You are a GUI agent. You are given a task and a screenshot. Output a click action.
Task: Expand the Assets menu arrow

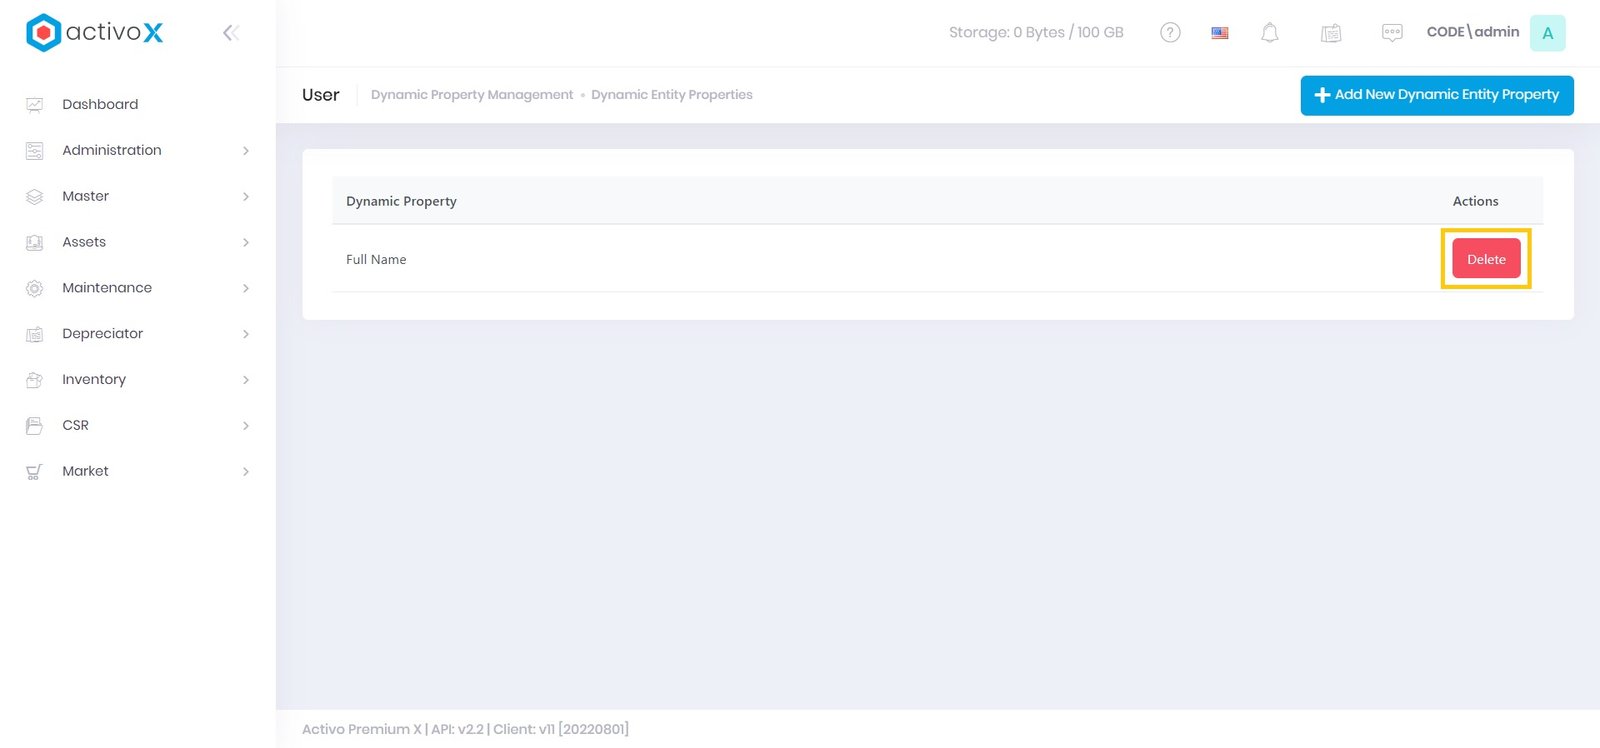pyautogui.click(x=246, y=243)
